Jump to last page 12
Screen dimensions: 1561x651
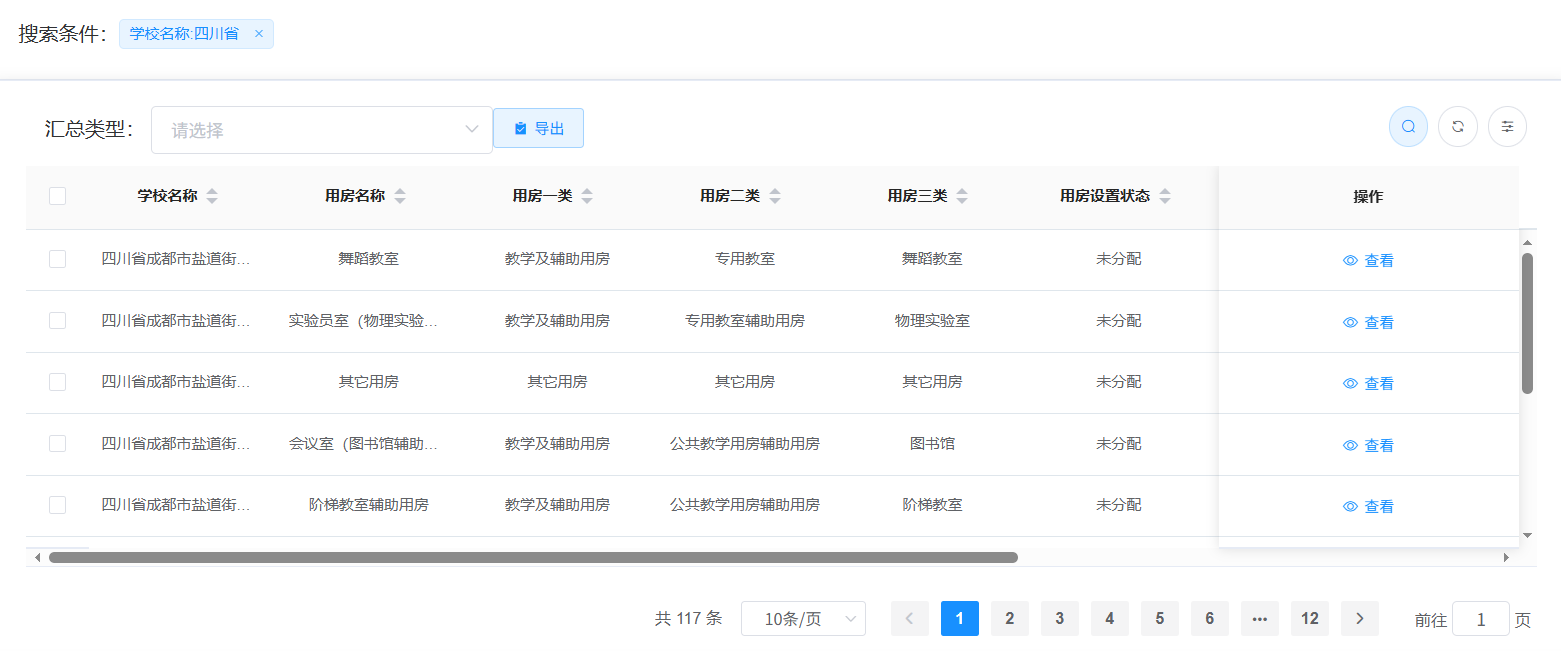[1309, 619]
